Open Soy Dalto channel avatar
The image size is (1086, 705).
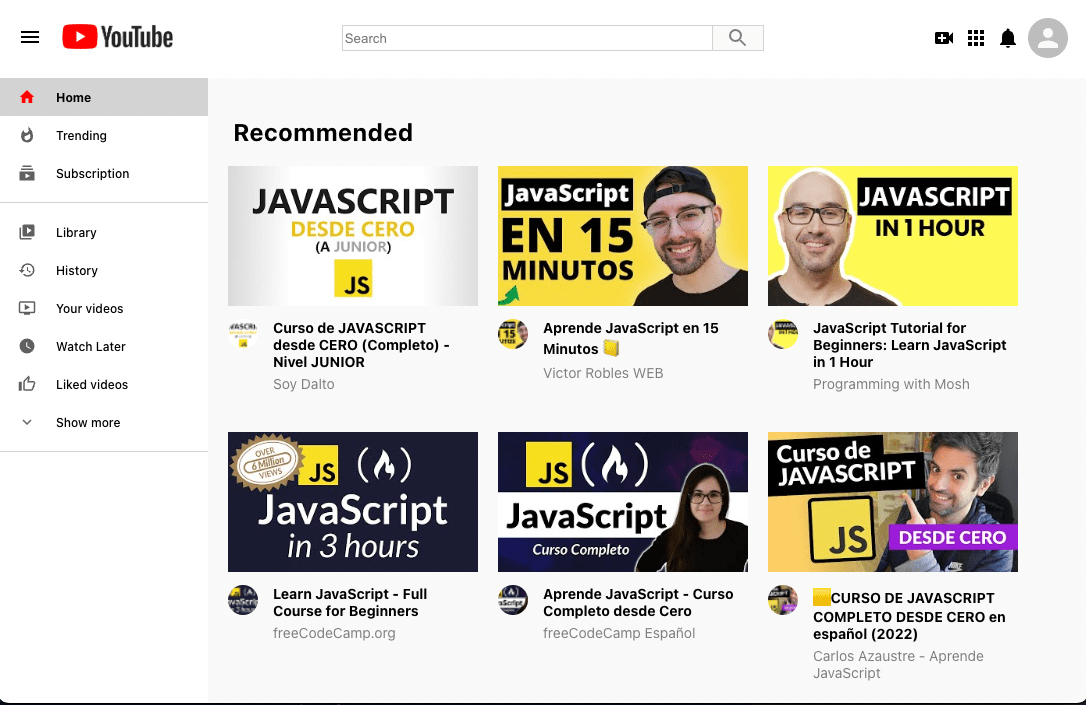(243, 334)
